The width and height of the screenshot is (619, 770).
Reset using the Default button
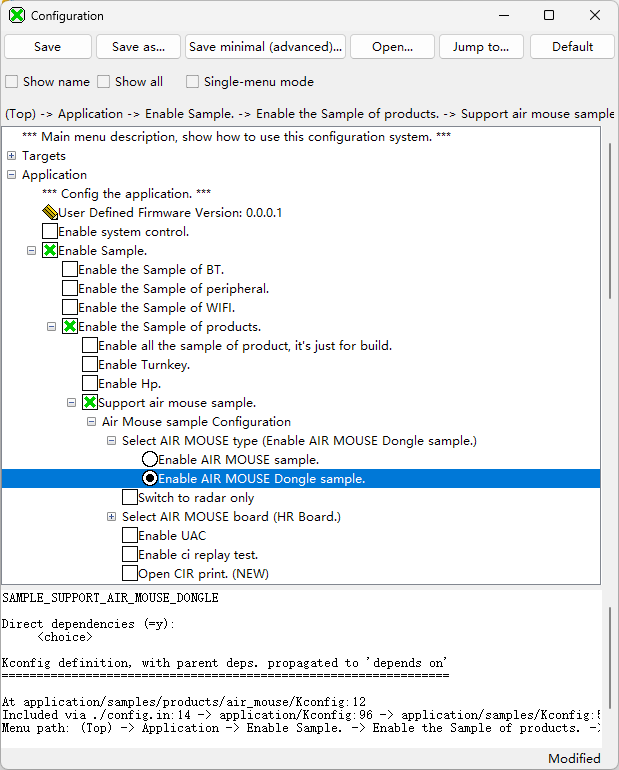(572, 47)
